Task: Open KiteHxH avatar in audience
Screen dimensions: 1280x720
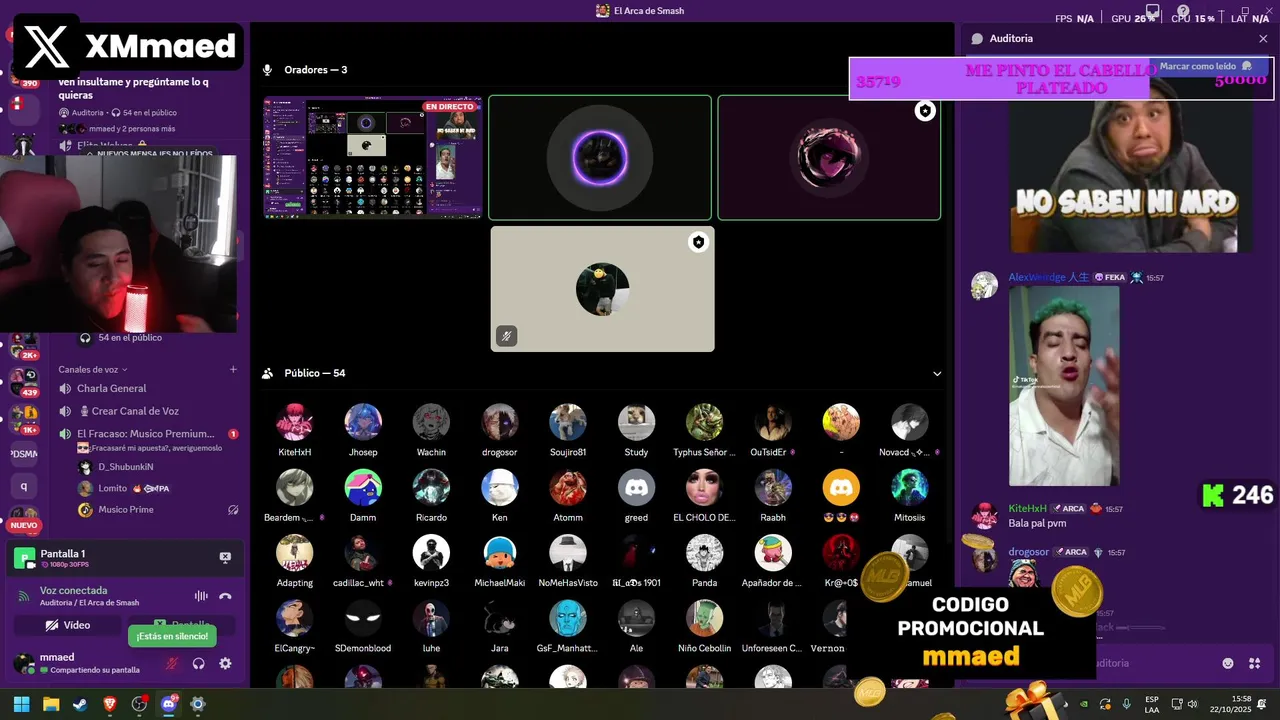Action: [x=294, y=422]
